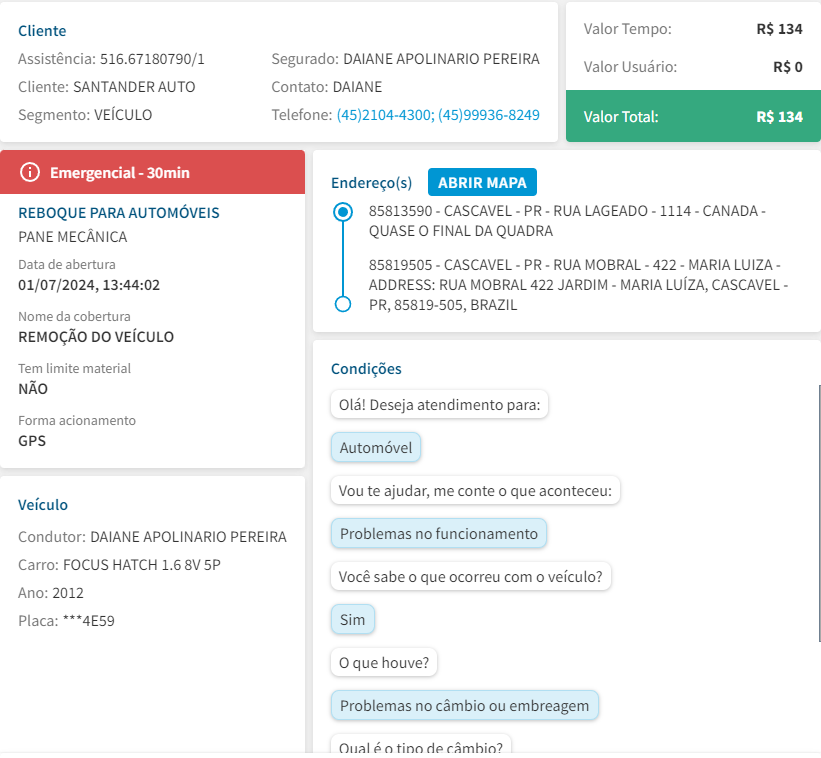Click the Sim answer bubble

point(352,620)
